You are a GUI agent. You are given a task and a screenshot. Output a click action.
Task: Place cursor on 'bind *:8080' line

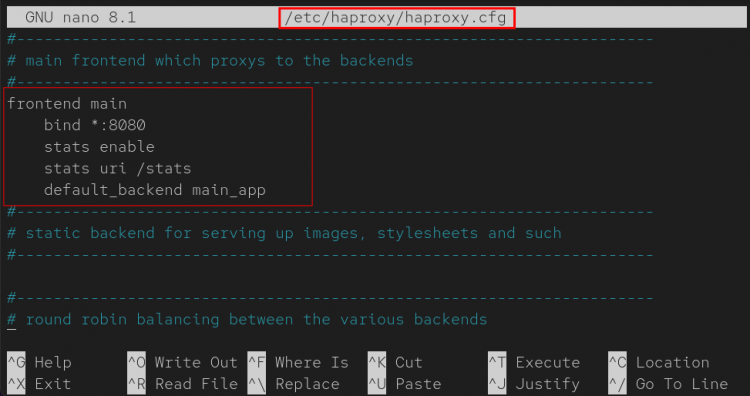(x=95, y=125)
